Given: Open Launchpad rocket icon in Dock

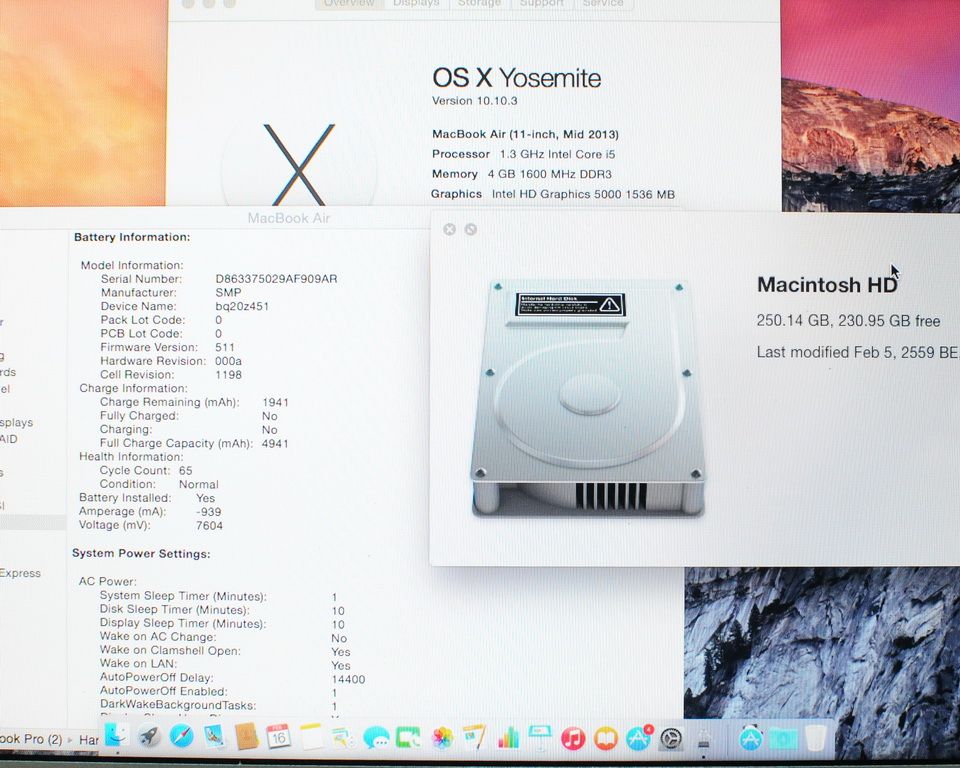Looking at the screenshot, I should click(149, 737).
